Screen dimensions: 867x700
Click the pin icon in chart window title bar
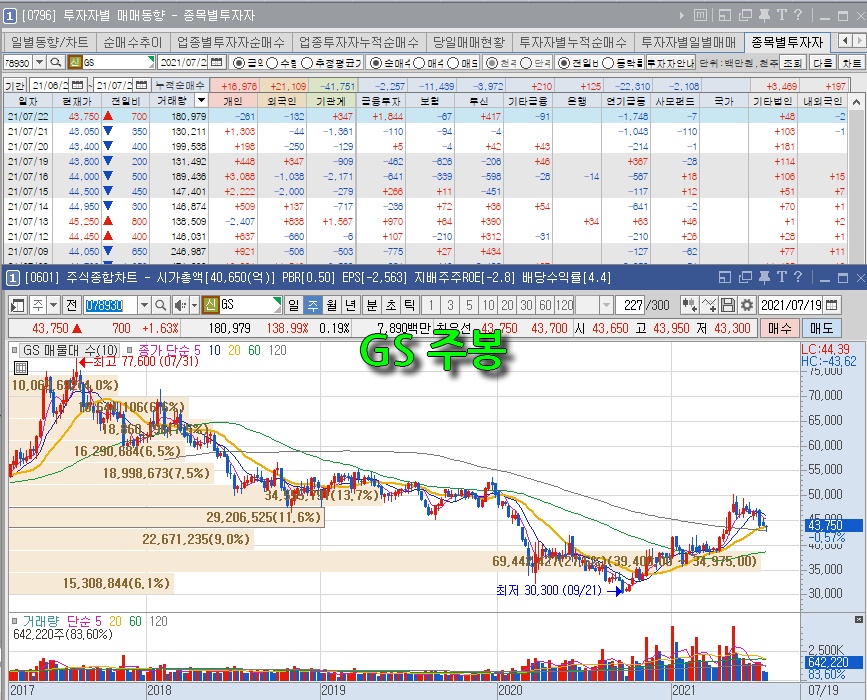click(x=765, y=278)
